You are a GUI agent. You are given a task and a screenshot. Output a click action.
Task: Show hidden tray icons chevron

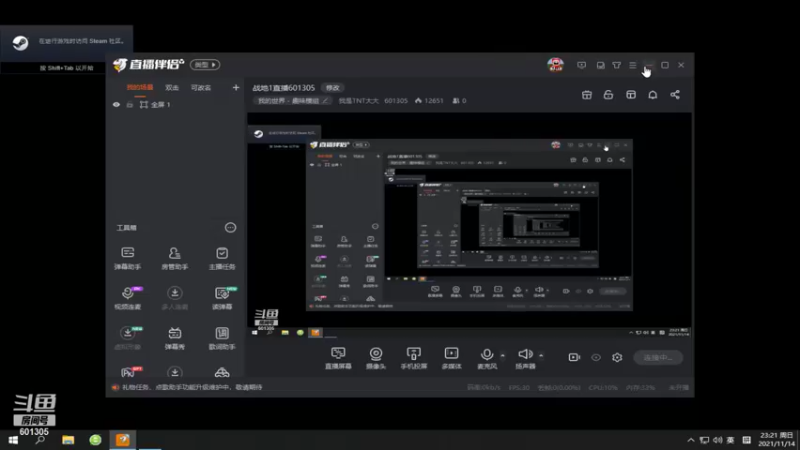(691, 440)
